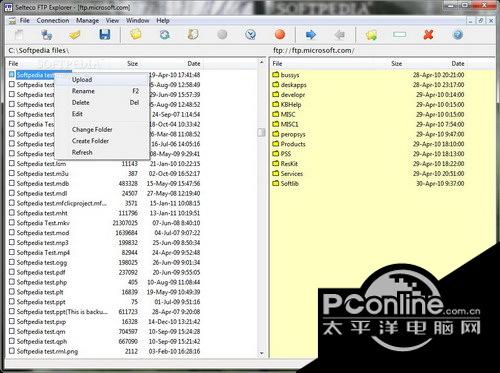Click the file icon beside Softpedia test.pdf
This screenshot has width=500, height=373.
coord(12,272)
